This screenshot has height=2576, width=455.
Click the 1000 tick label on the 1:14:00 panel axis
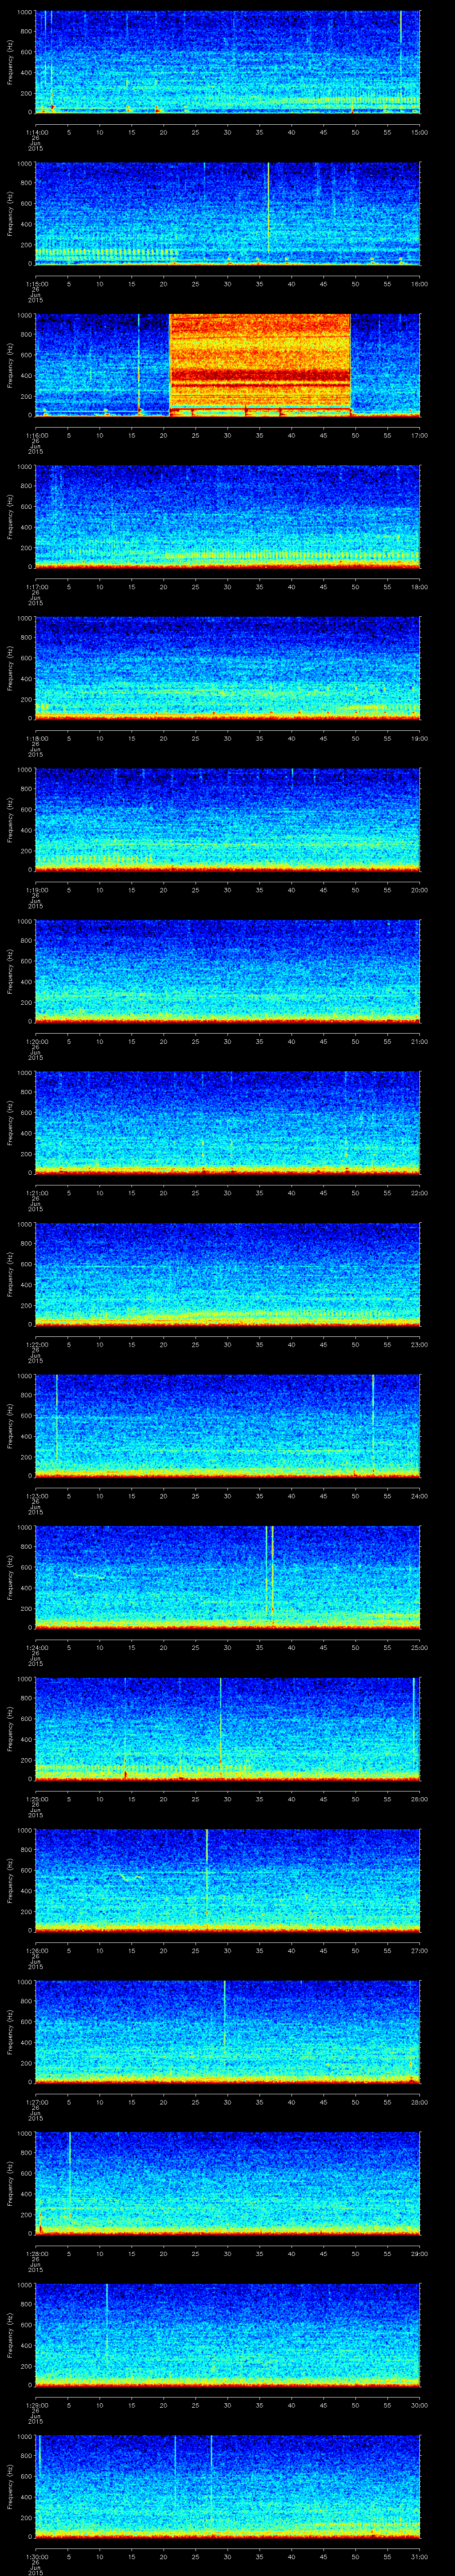pyautogui.click(x=25, y=12)
